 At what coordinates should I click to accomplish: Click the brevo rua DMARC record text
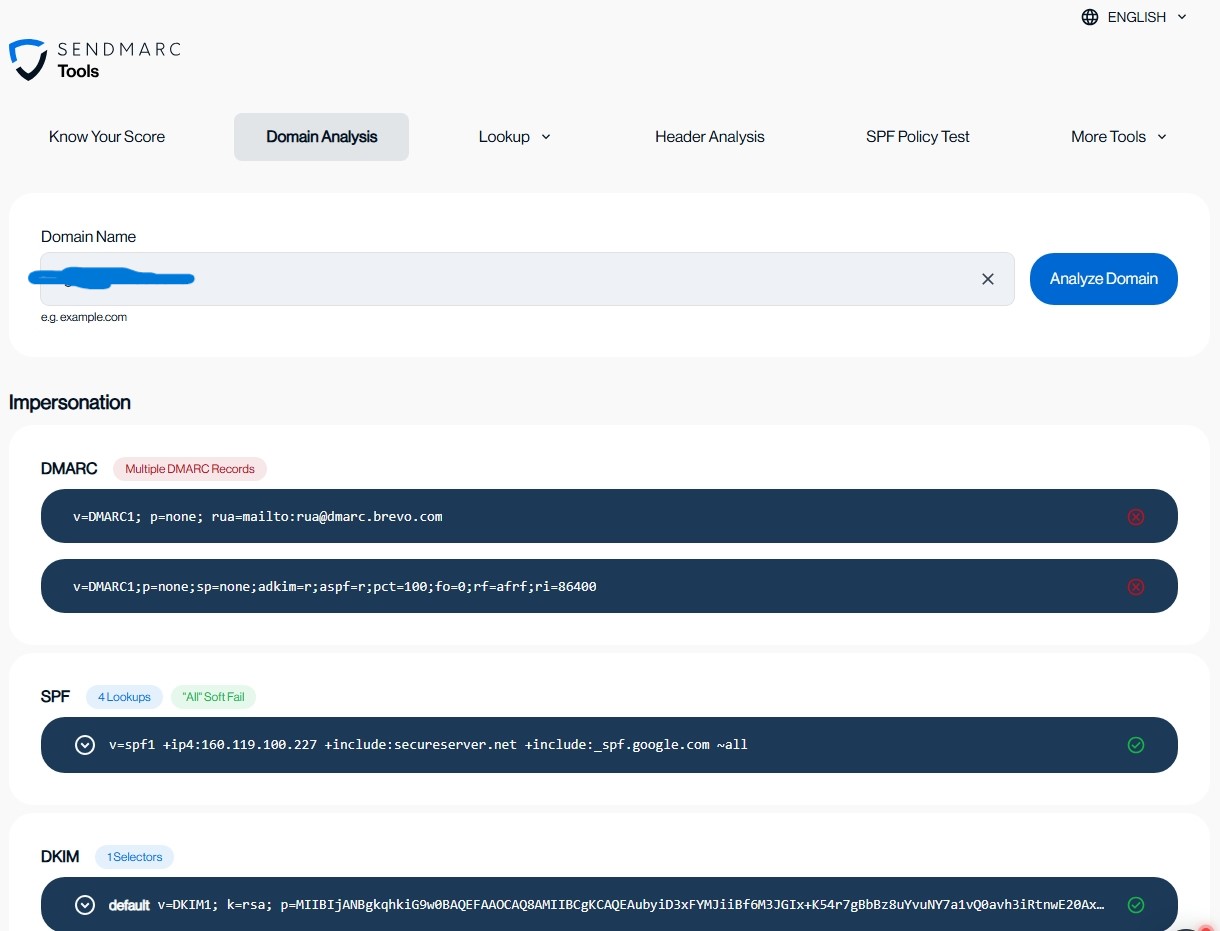click(x=258, y=517)
